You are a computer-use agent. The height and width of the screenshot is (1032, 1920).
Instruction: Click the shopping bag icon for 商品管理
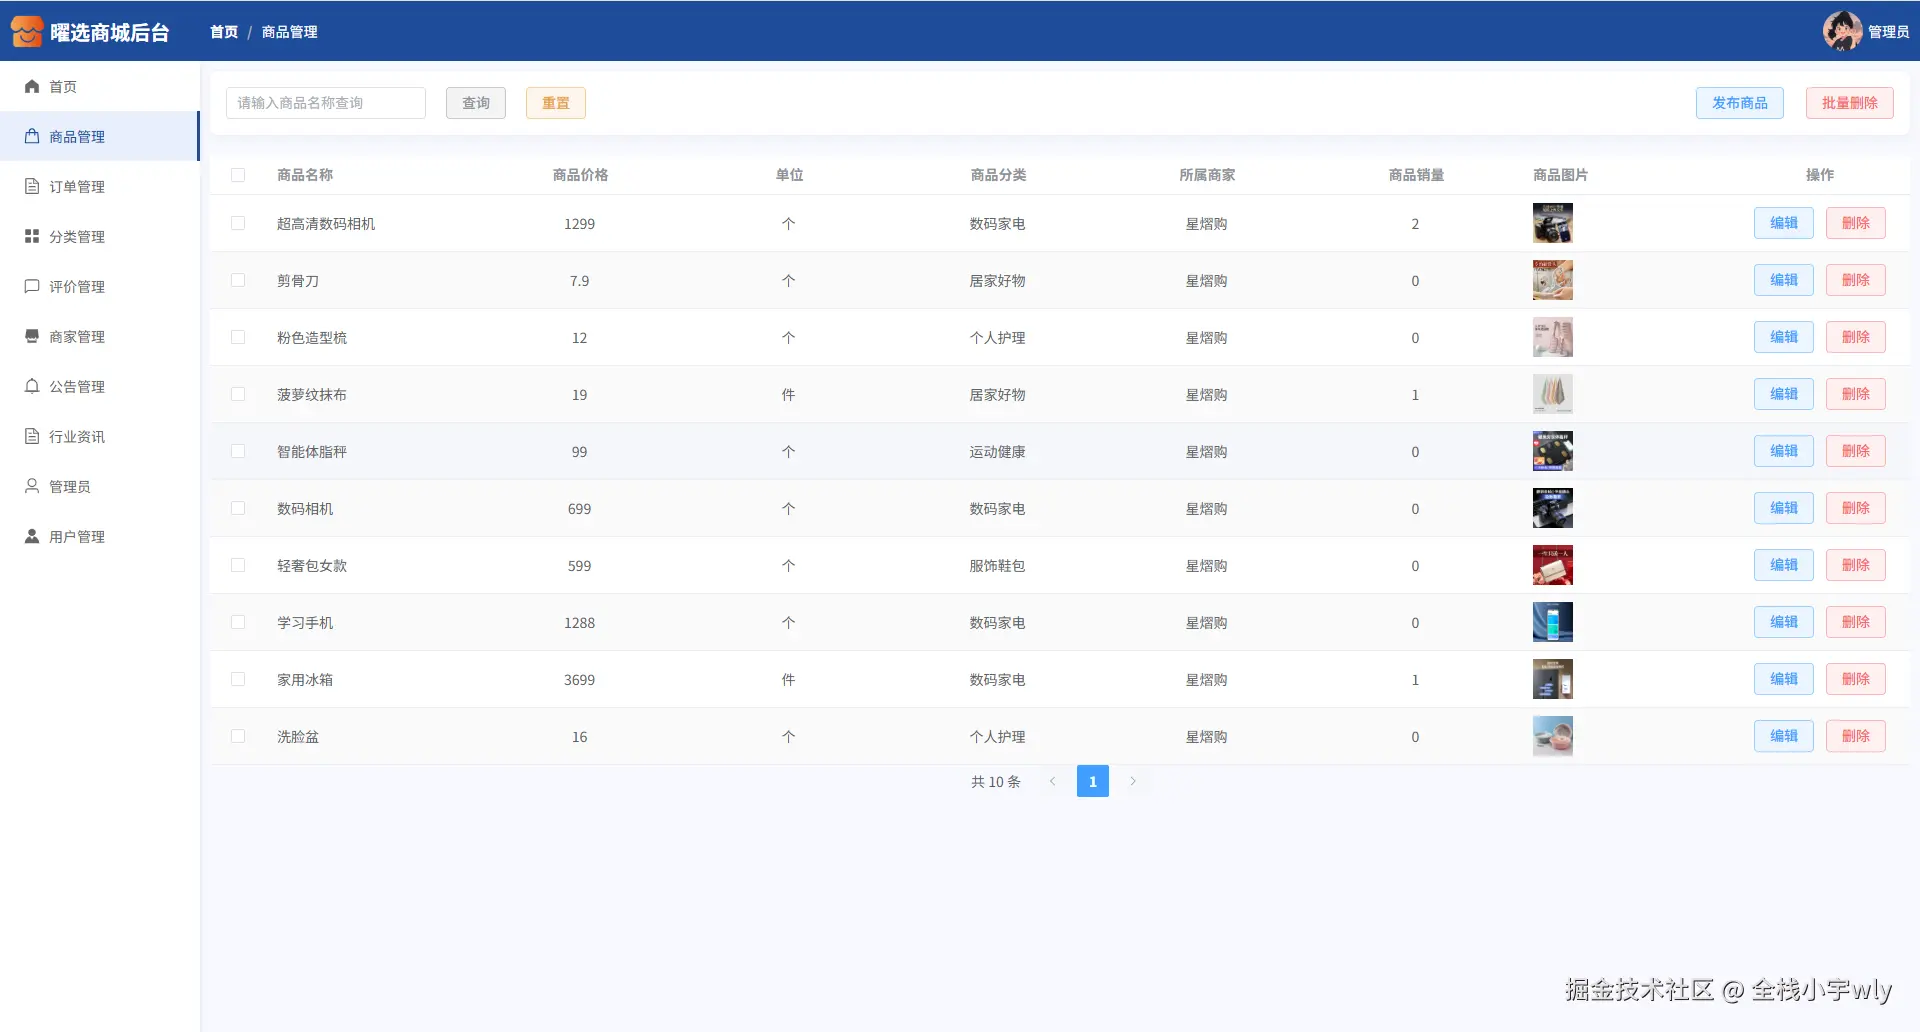click(32, 137)
